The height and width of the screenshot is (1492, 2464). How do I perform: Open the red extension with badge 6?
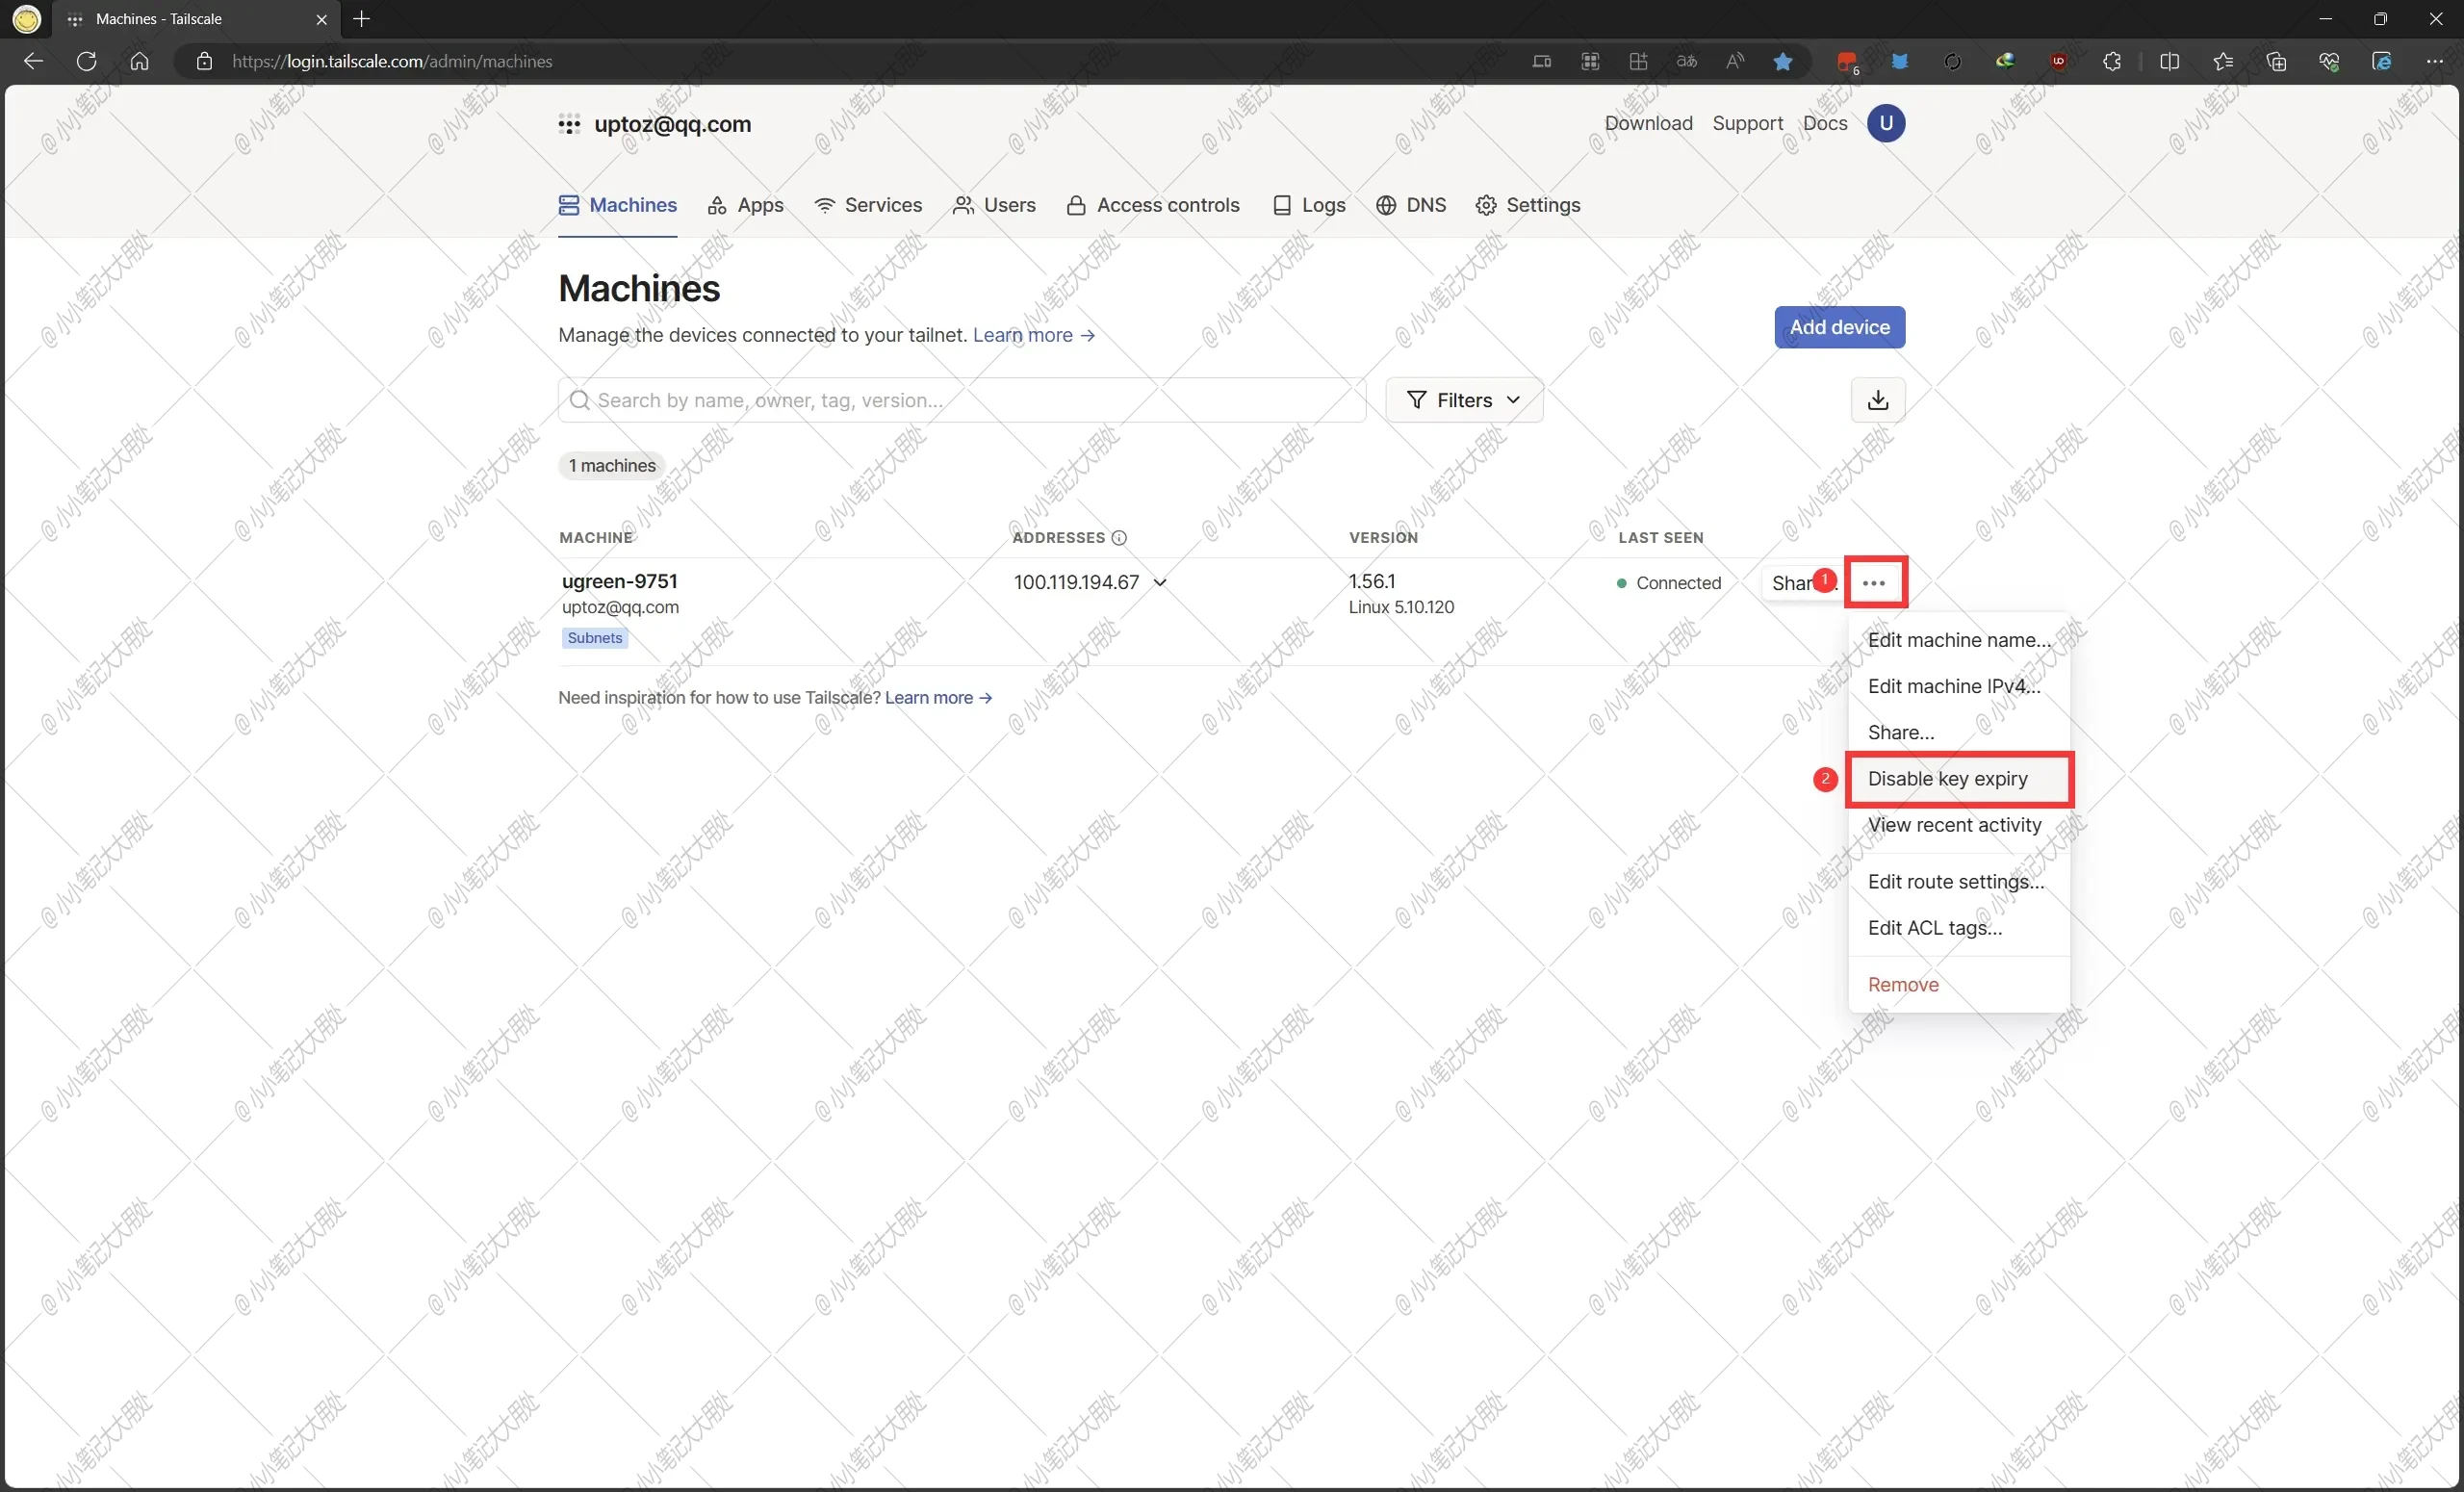(1848, 62)
